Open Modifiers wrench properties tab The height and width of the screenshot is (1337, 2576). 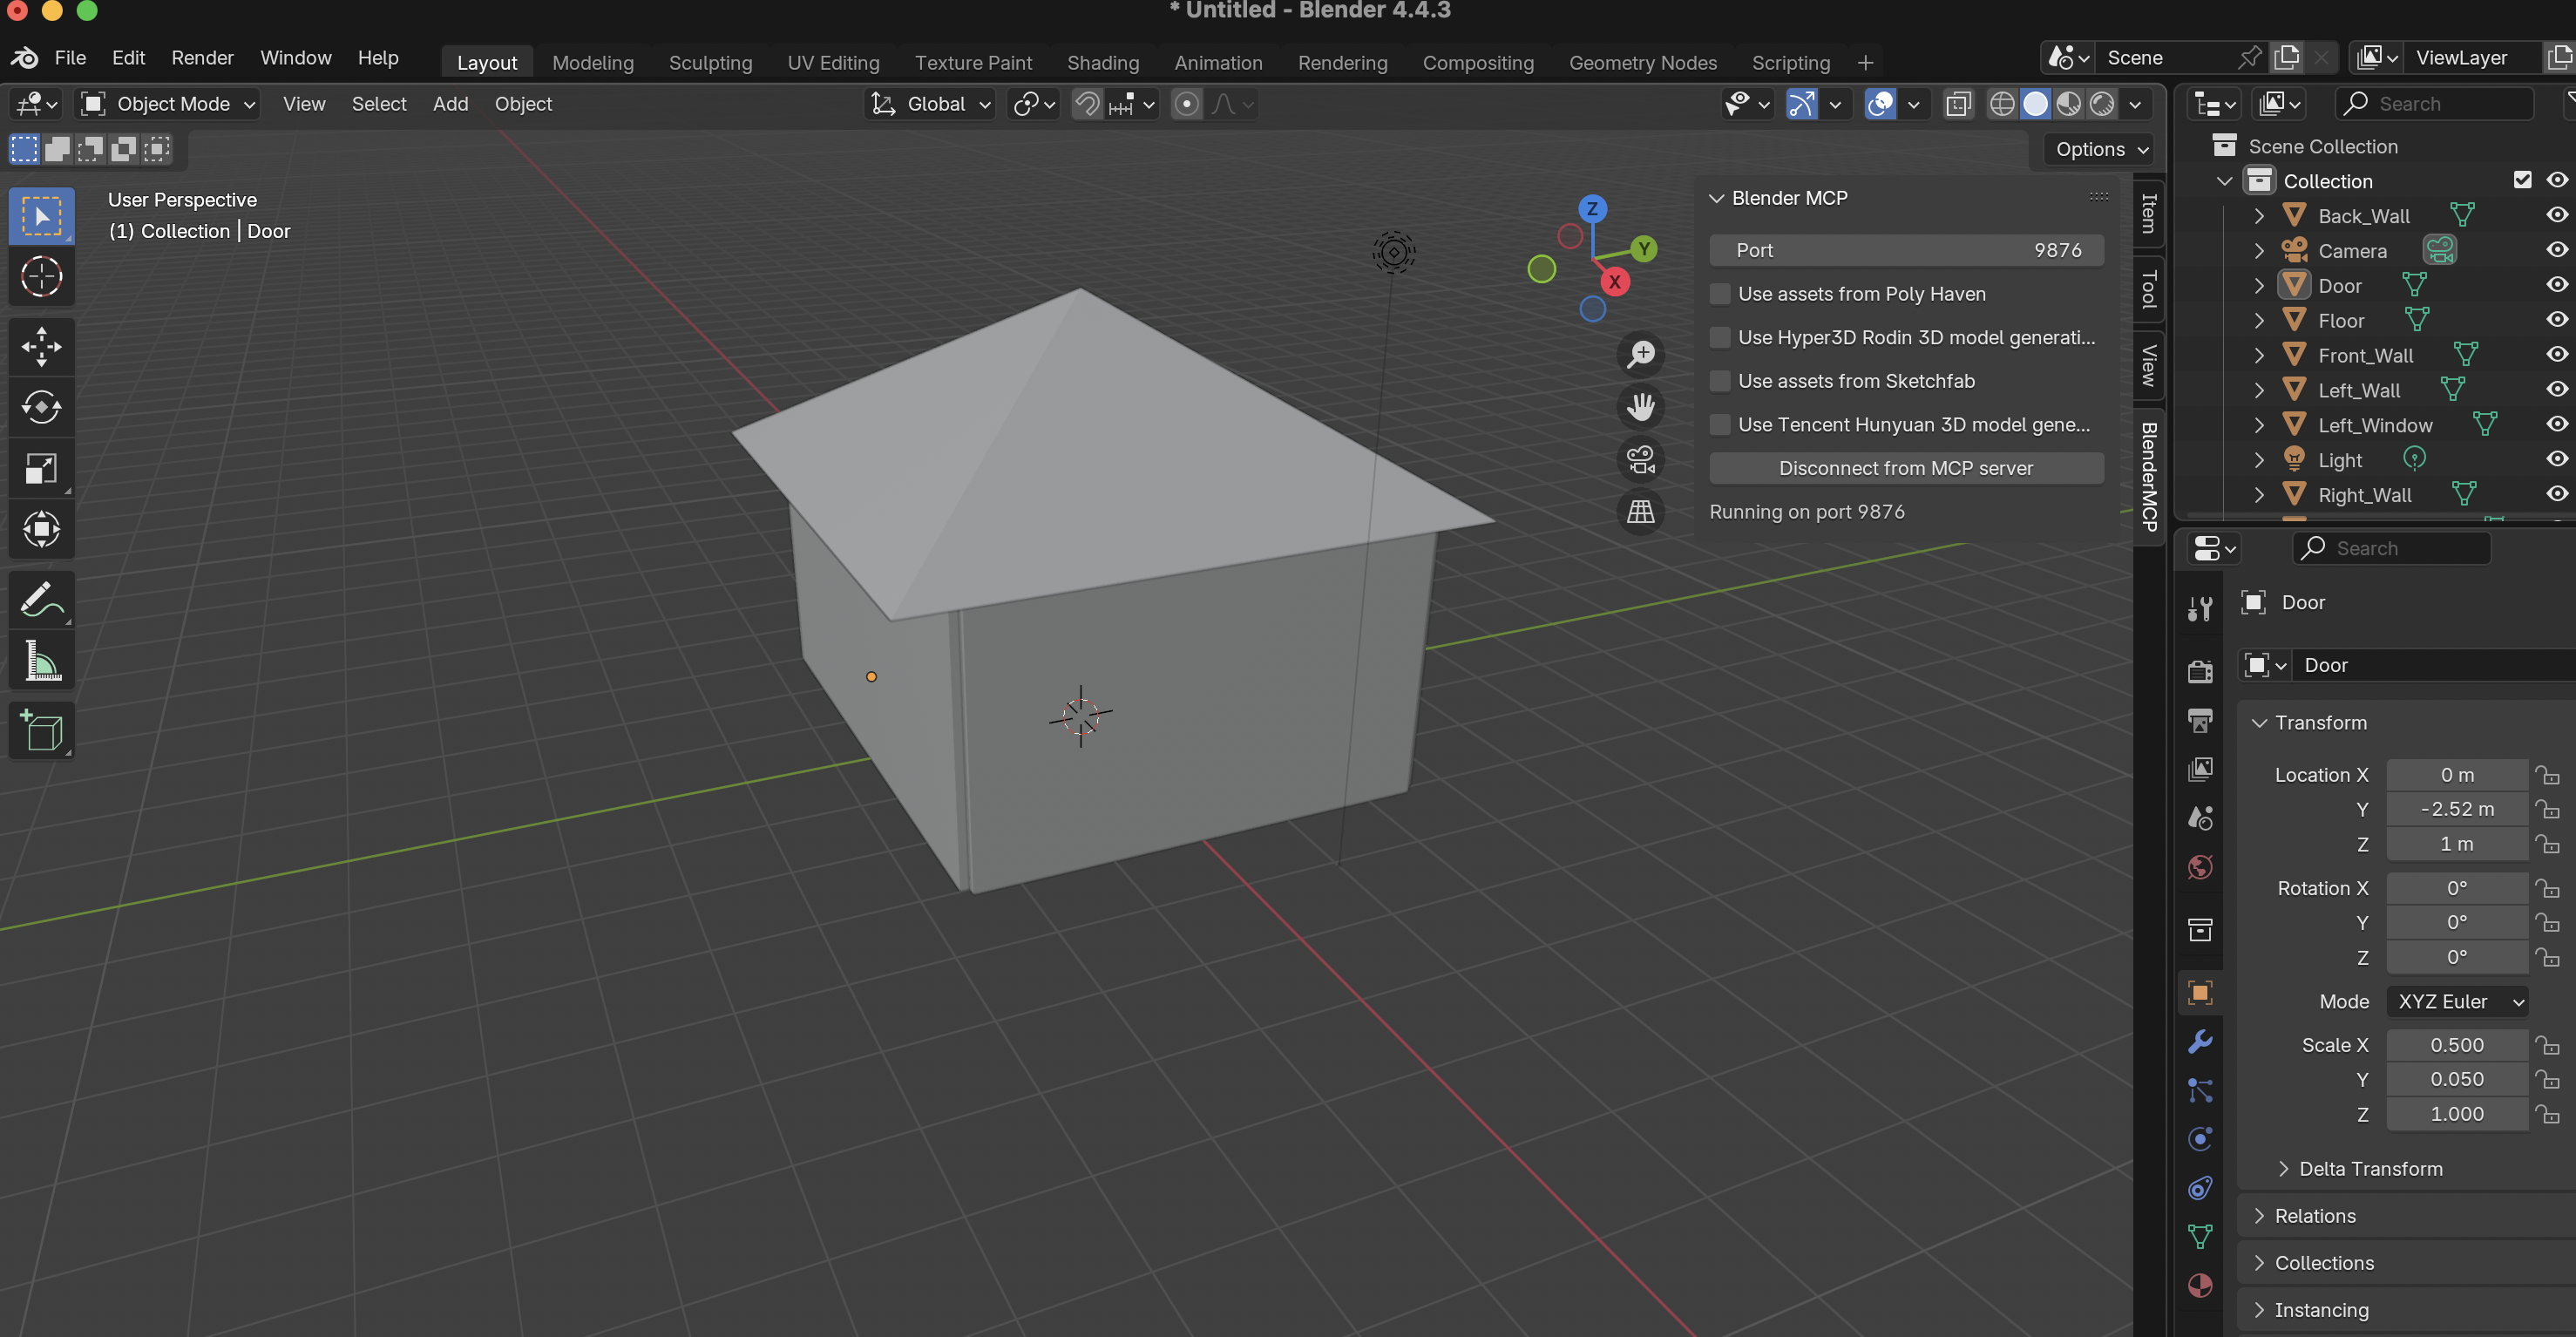coord(2200,1042)
